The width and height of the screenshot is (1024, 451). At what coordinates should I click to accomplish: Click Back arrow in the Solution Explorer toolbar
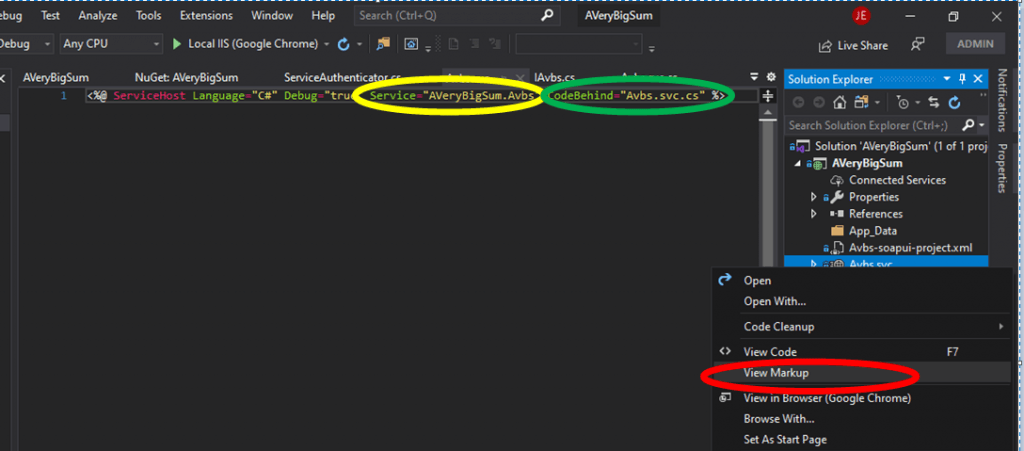coord(798,102)
